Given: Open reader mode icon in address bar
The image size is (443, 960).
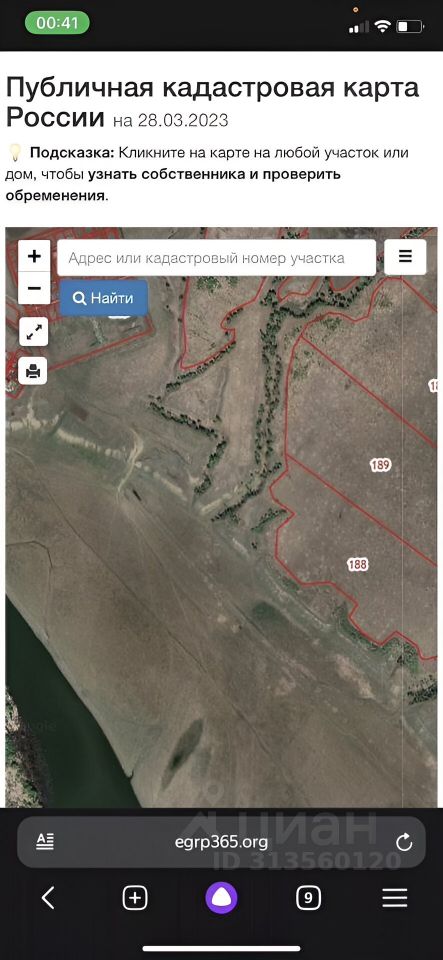Looking at the screenshot, I should (x=45, y=842).
